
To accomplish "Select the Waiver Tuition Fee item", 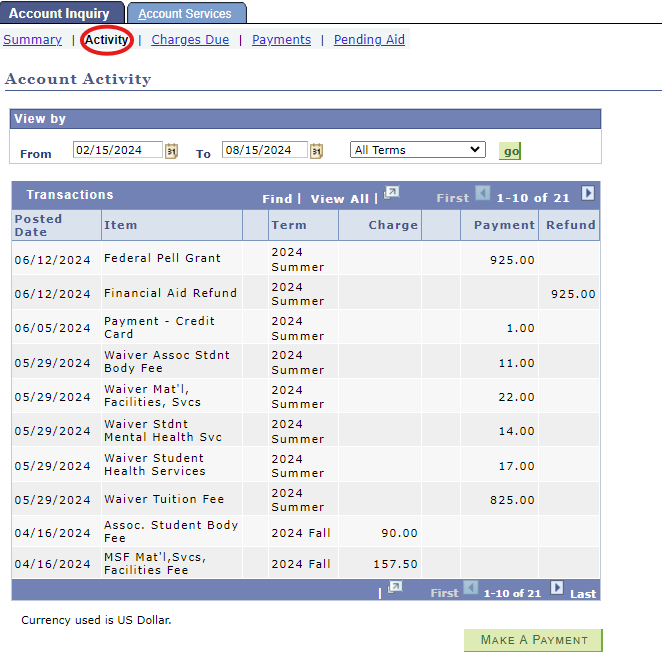I will pyautogui.click(x=164, y=499).
